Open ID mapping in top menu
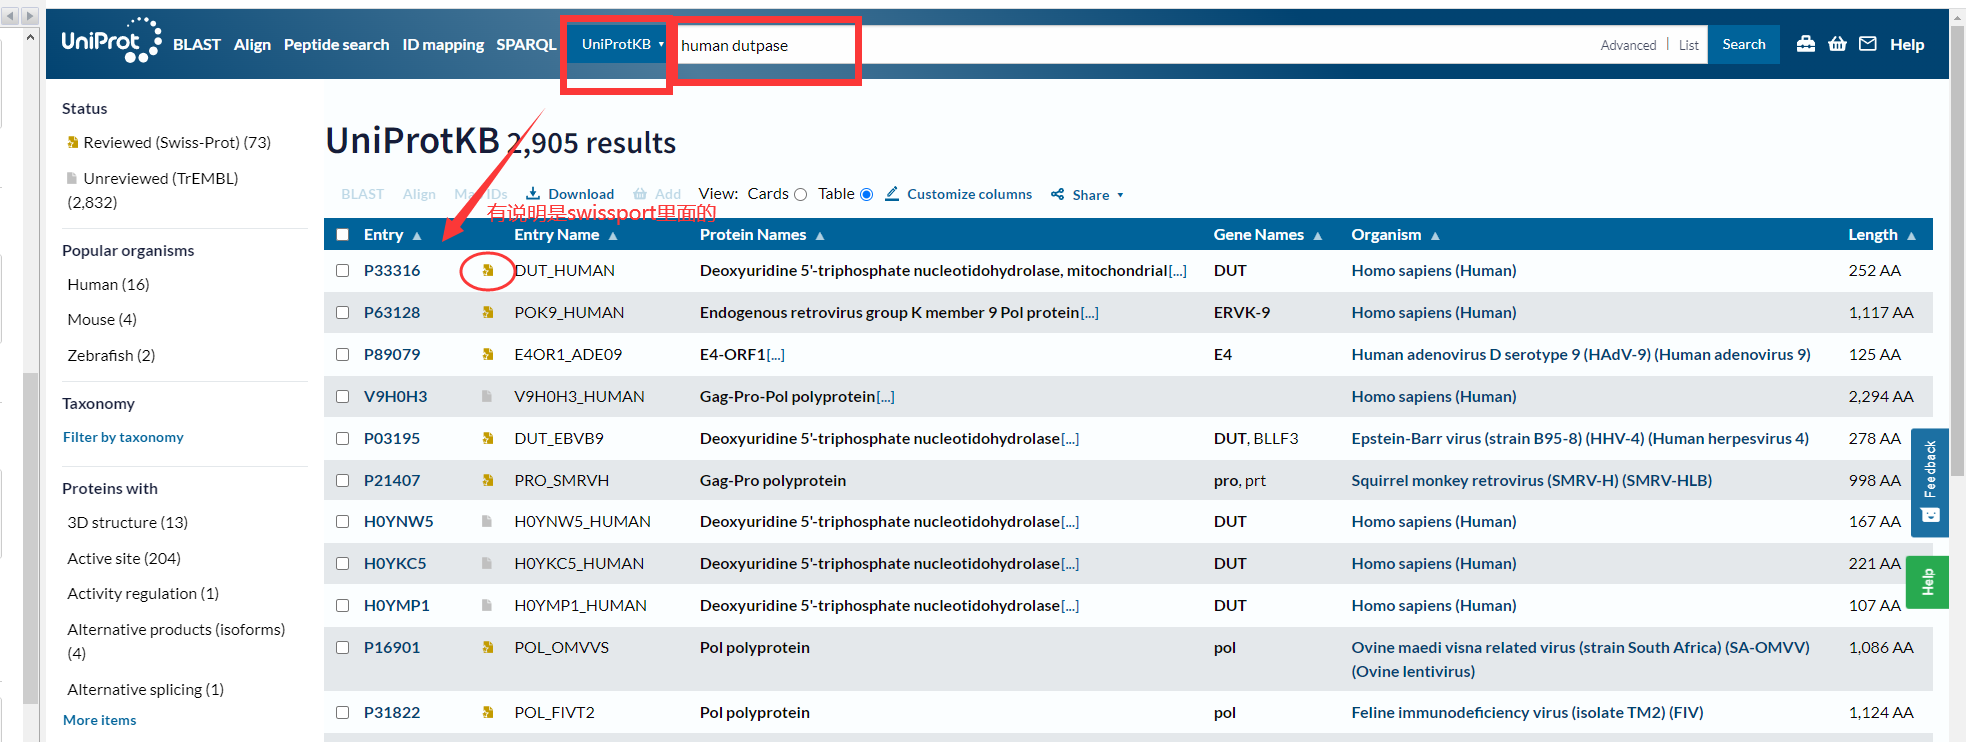Viewport: 1966px width, 742px height. tap(443, 44)
